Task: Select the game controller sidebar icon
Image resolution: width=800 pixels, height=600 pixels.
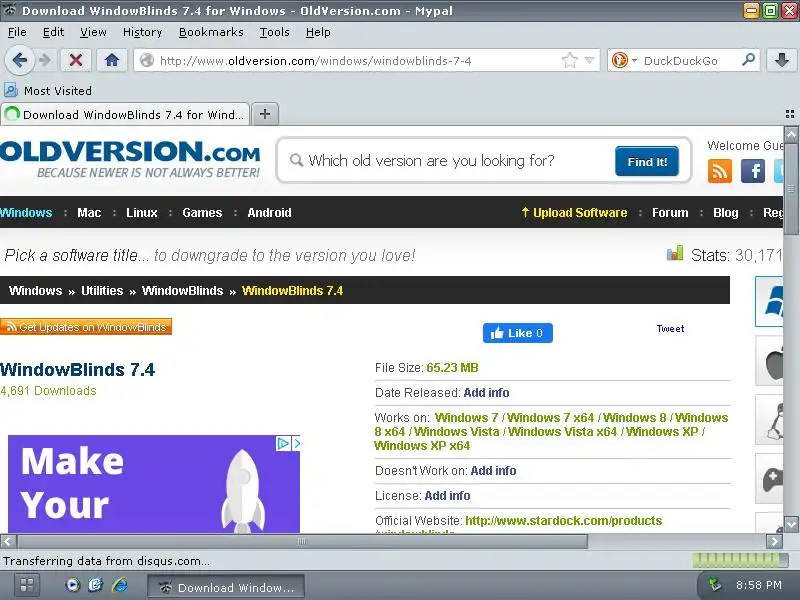Action: (769, 479)
